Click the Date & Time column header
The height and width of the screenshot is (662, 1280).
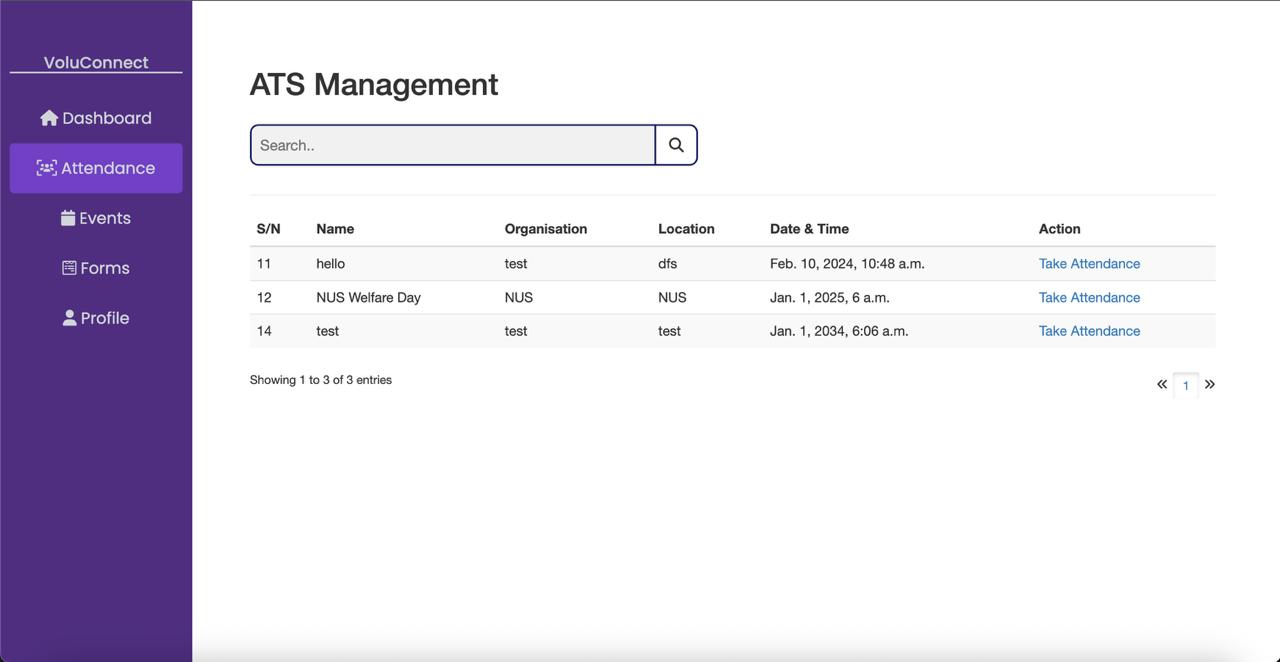coord(809,229)
